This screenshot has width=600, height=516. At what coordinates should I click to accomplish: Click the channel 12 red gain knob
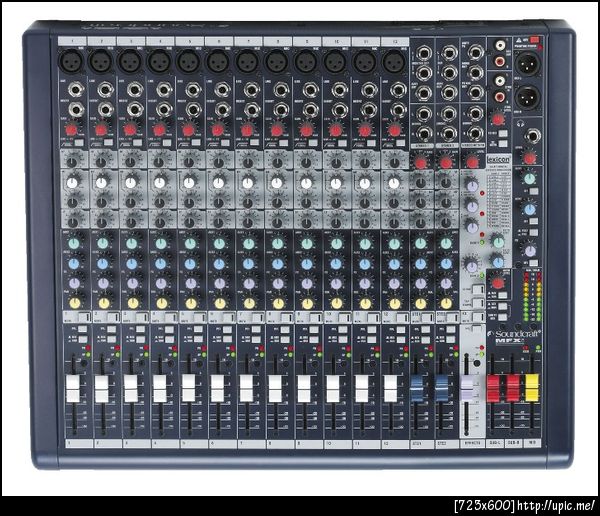click(394, 130)
